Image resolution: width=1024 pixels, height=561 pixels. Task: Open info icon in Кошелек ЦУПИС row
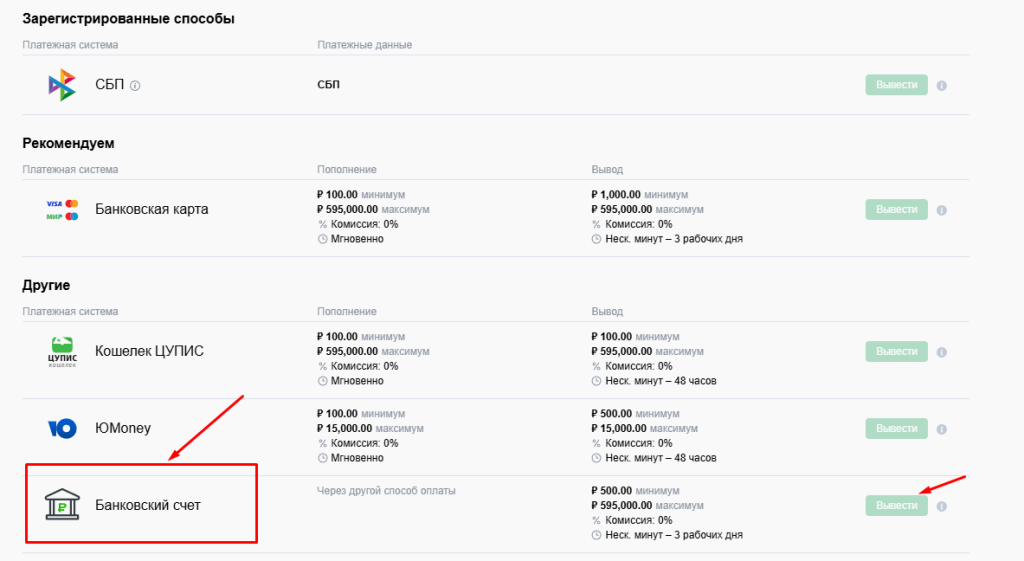coord(942,352)
